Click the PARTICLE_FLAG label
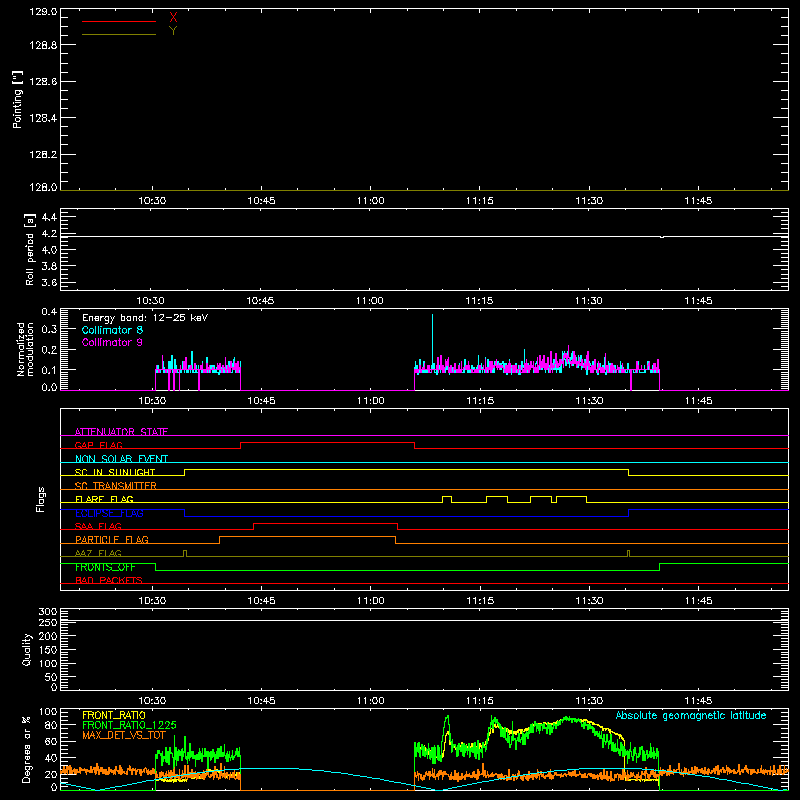 [x=112, y=539]
